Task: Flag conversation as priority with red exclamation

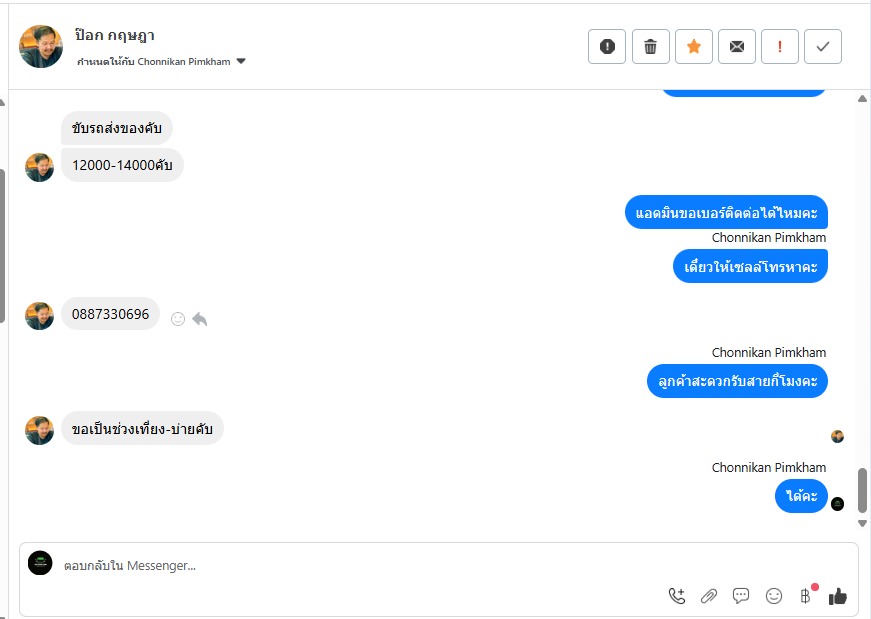Action: [x=780, y=47]
